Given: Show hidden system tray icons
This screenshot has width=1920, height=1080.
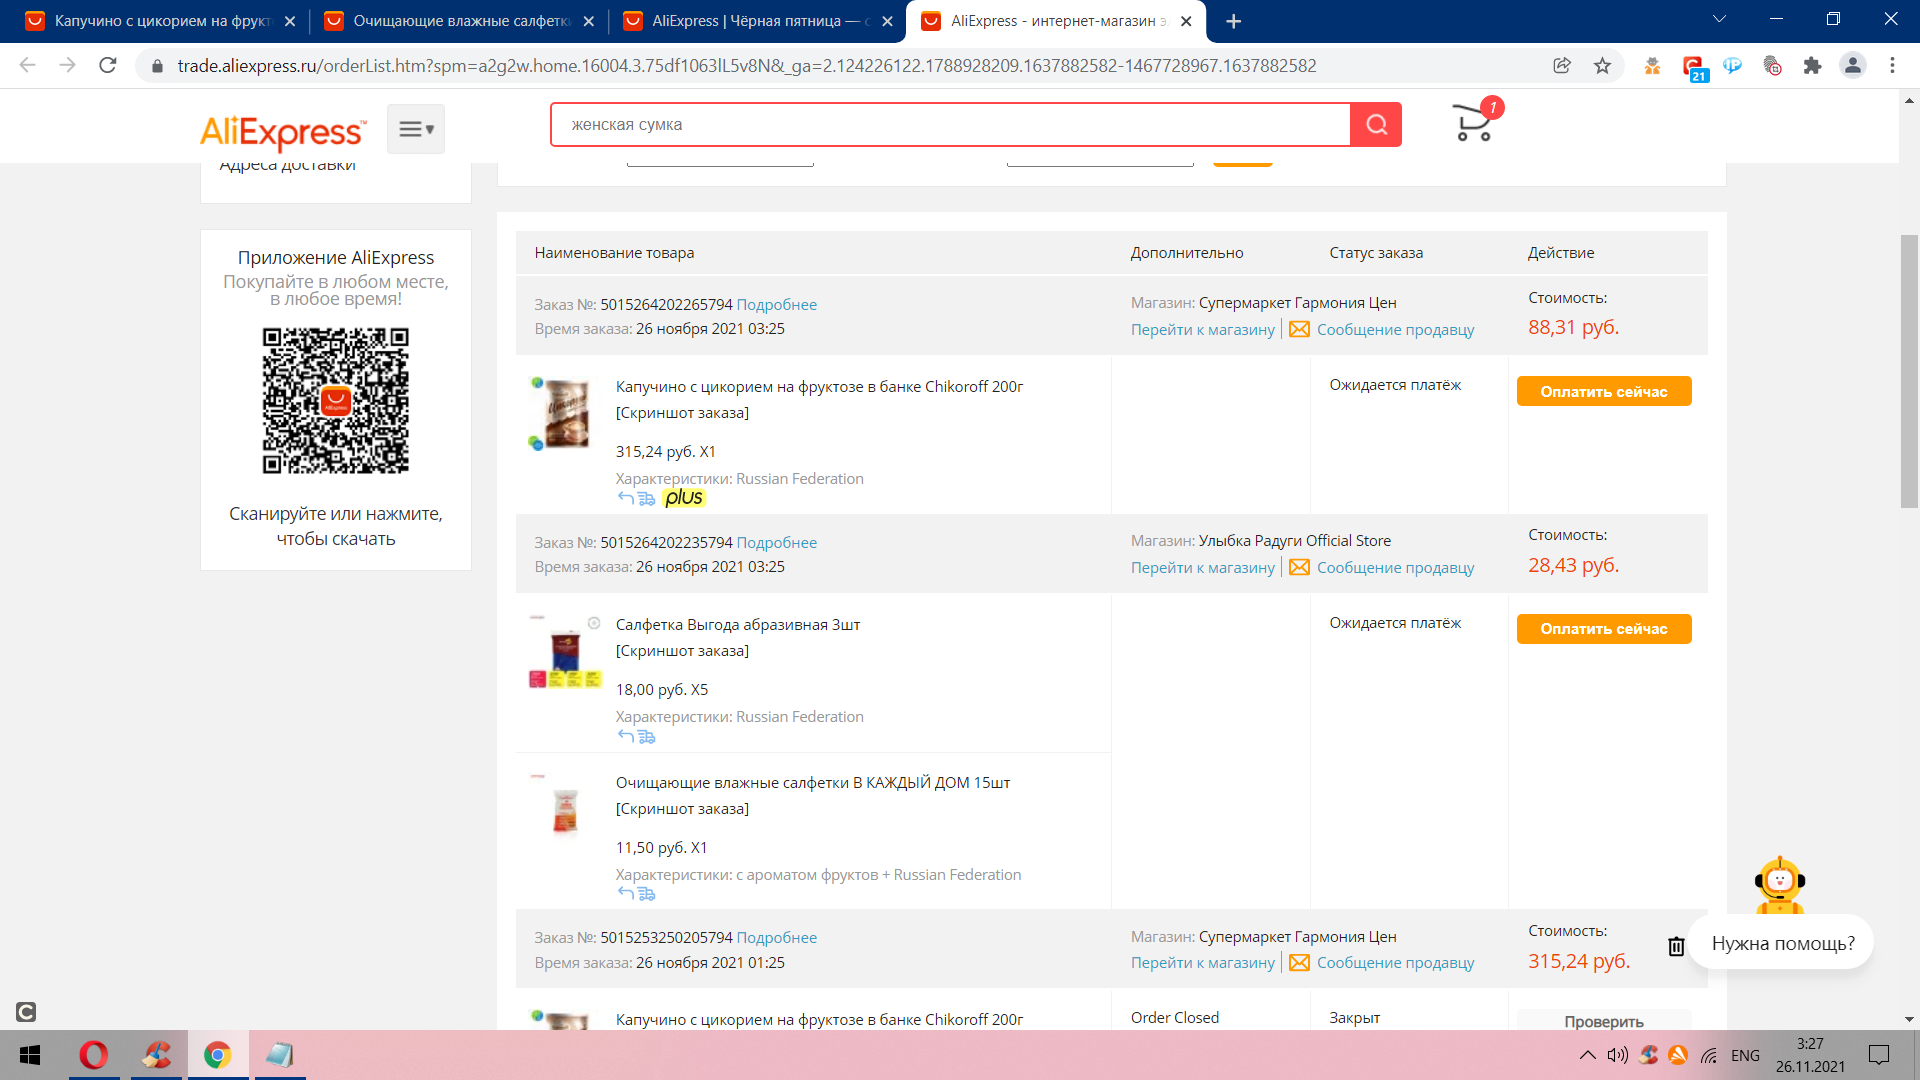Looking at the screenshot, I should click(1587, 1055).
